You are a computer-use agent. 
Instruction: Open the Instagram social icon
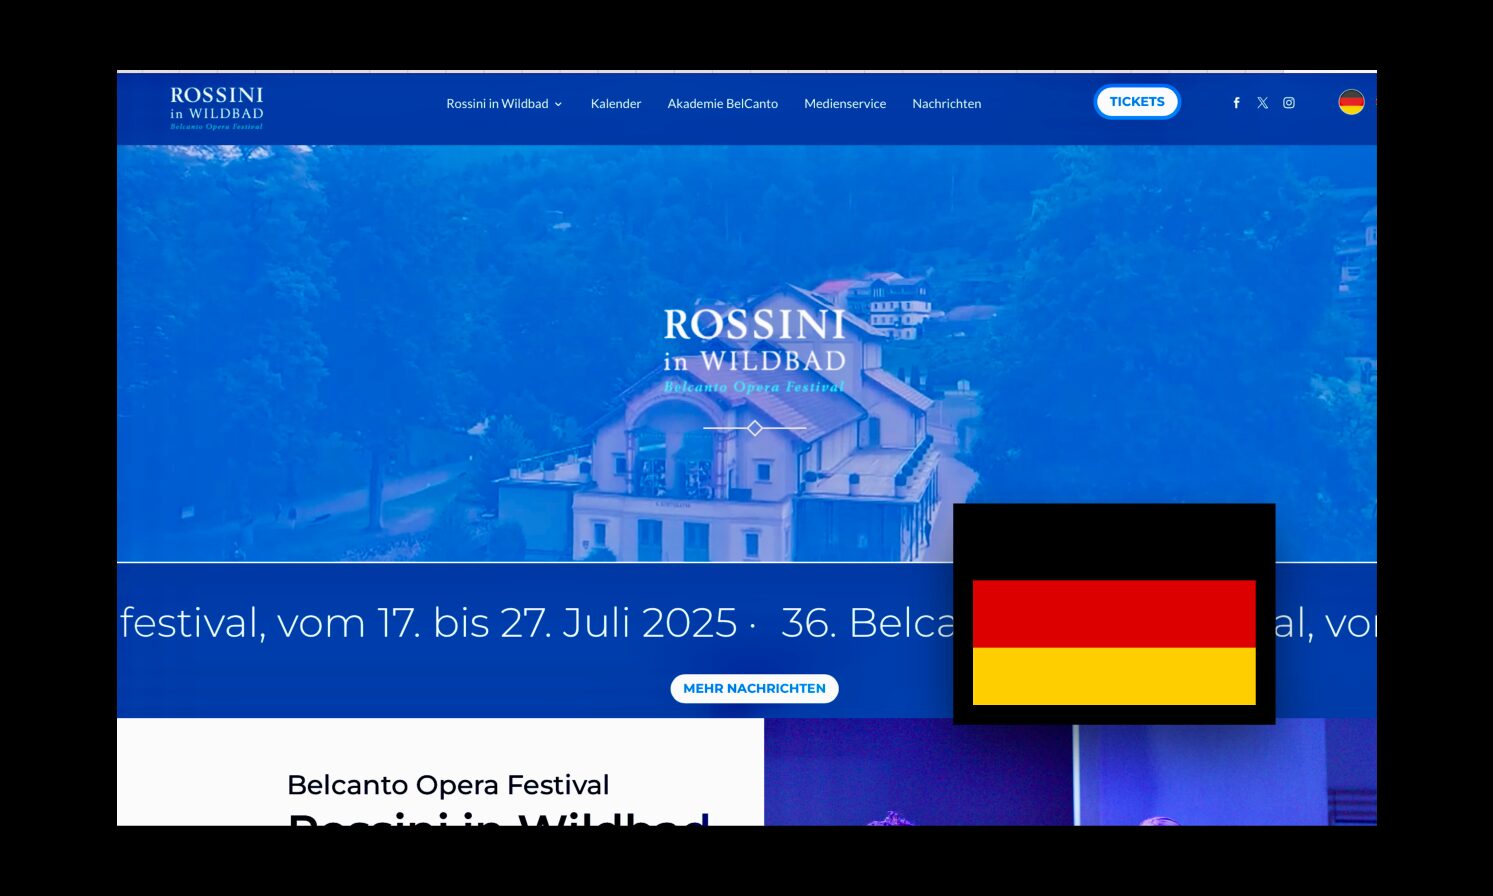click(x=1289, y=103)
